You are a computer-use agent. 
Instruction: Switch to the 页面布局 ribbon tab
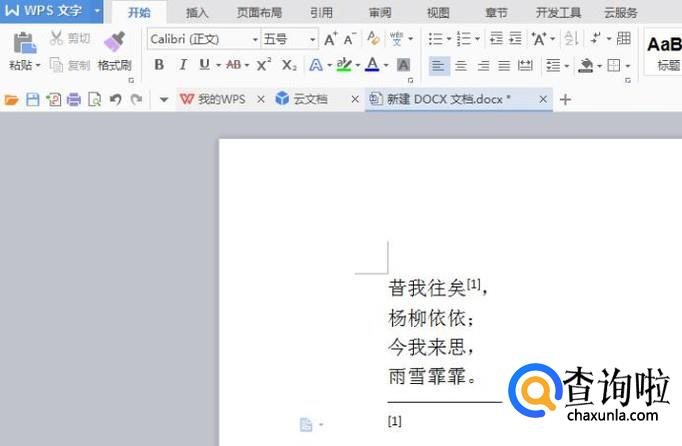[259, 13]
